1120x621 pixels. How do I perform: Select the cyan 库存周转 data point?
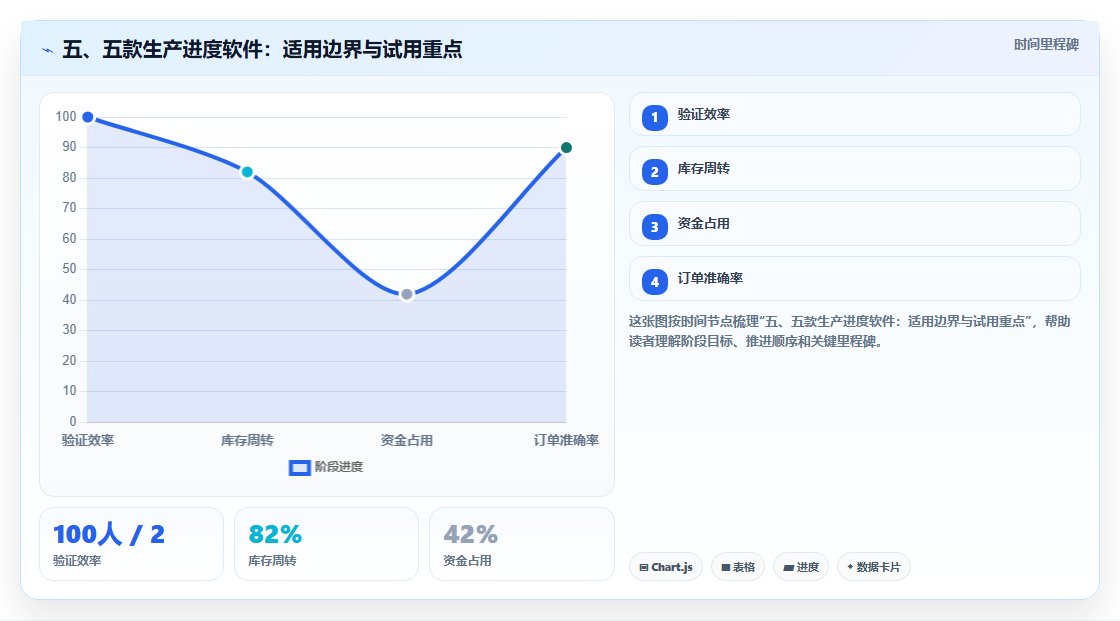(247, 172)
